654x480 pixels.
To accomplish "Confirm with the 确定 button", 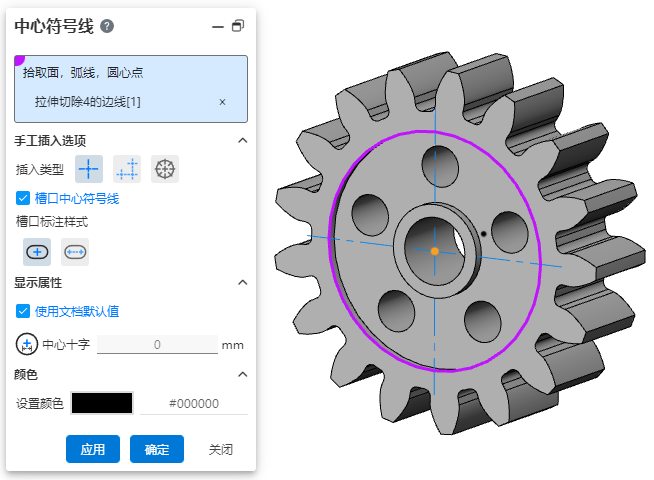I will coord(157,449).
